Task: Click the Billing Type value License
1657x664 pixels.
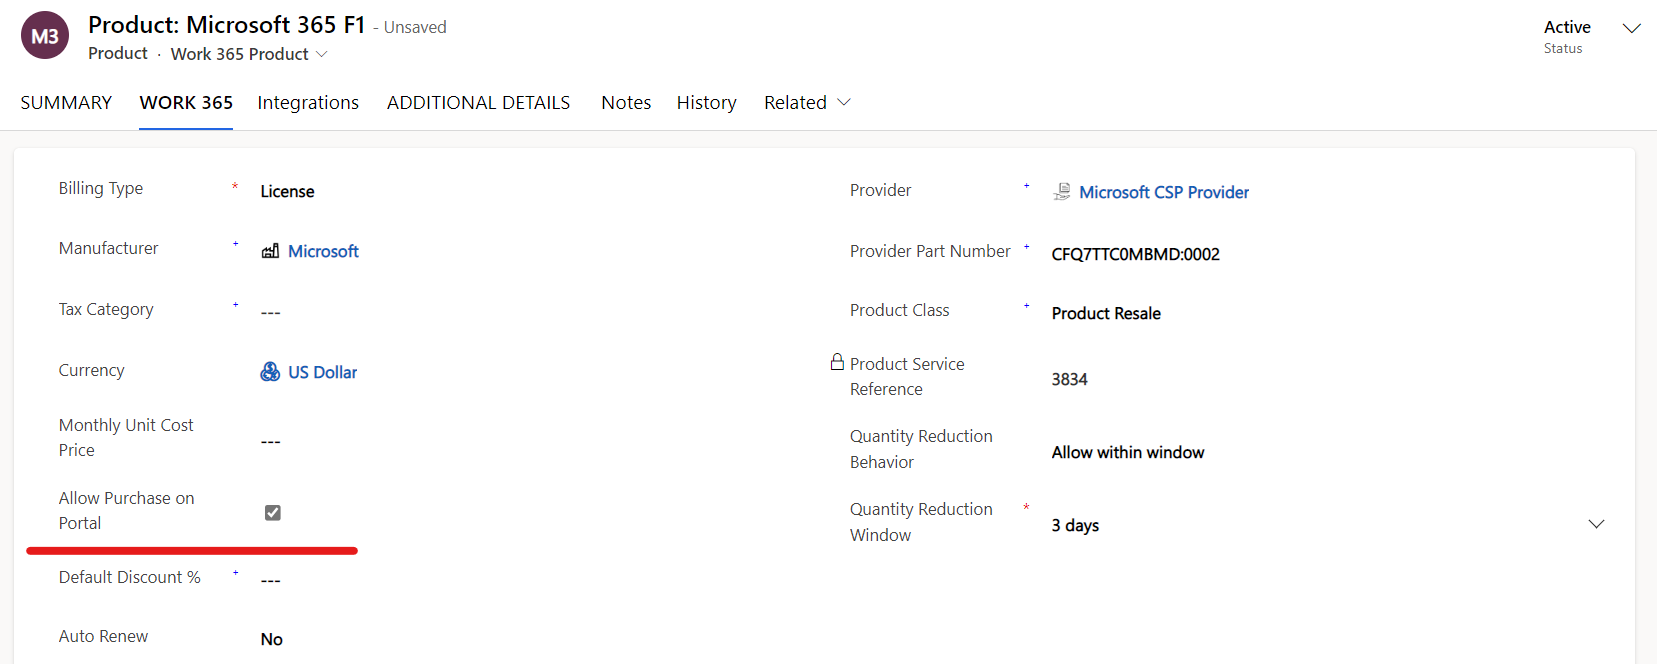Action: pos(287,191)
